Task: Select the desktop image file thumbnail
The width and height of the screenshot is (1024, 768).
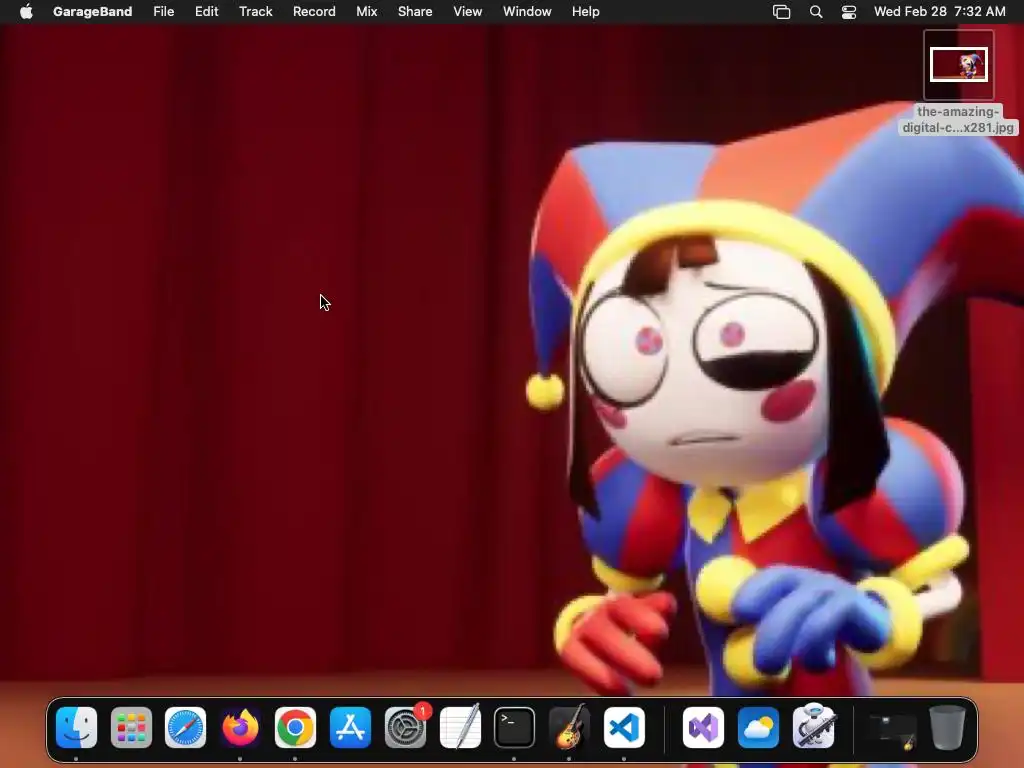Action: click(959, 65)
